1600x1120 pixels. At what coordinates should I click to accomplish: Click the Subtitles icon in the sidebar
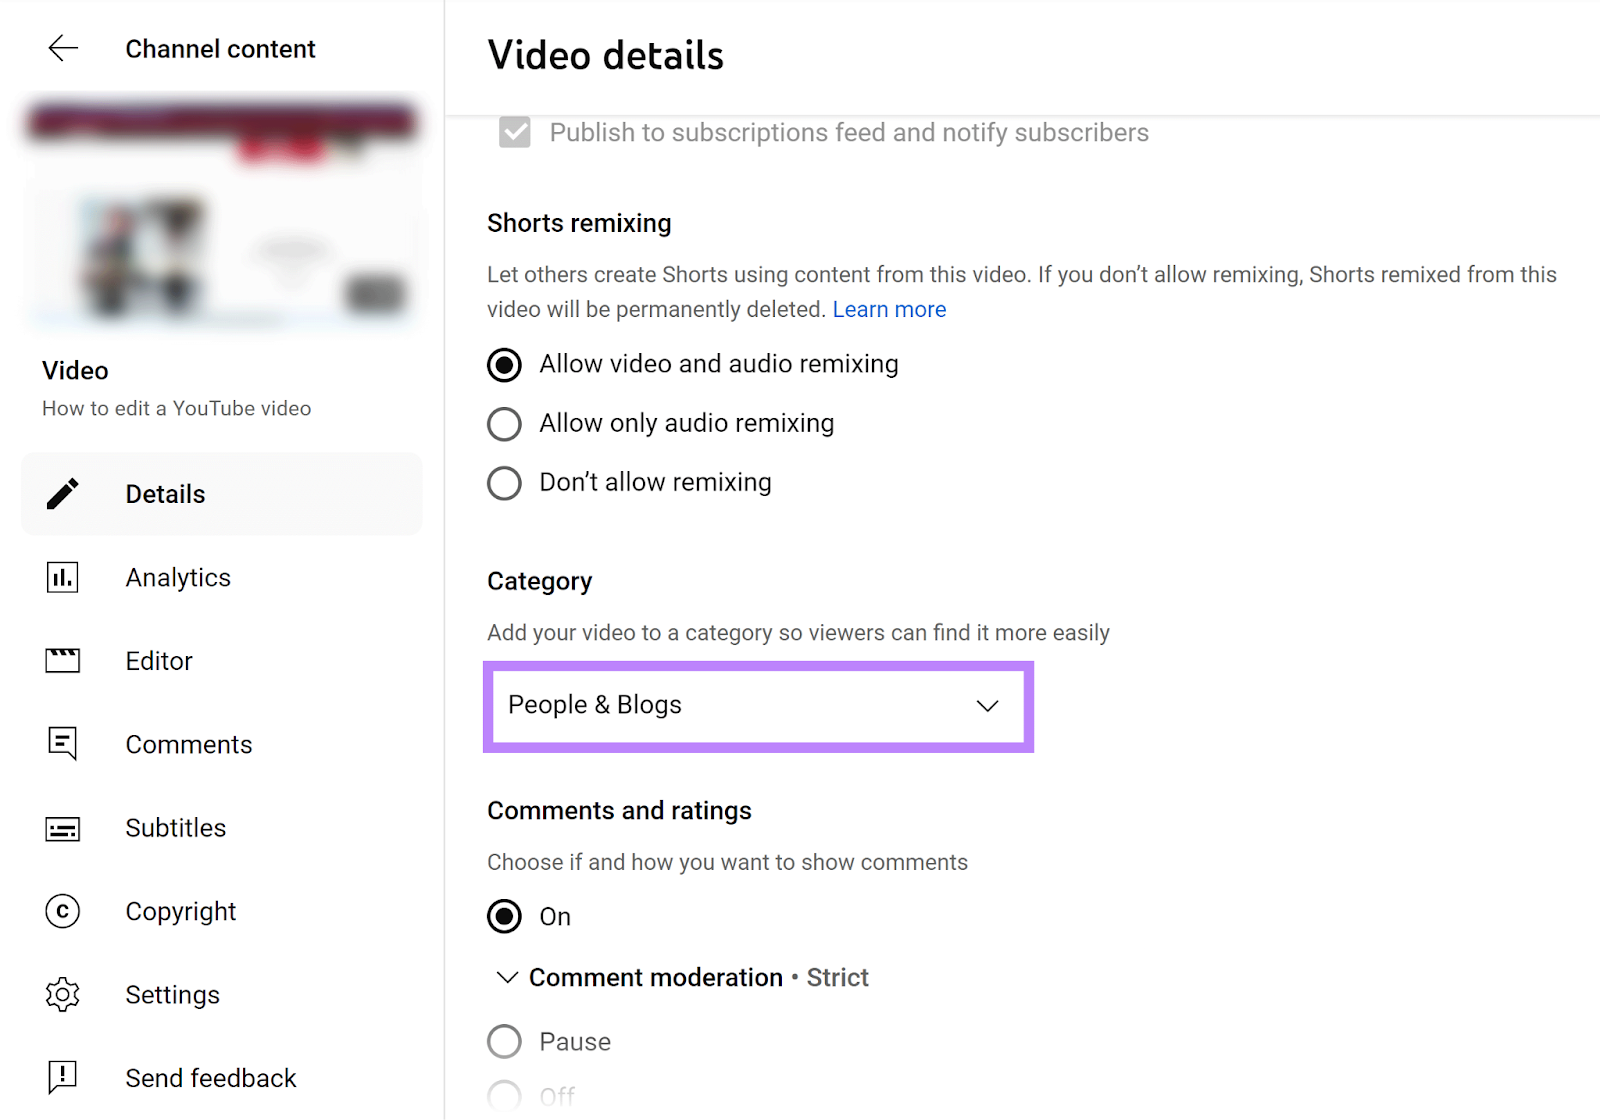[x=63, y=828]
